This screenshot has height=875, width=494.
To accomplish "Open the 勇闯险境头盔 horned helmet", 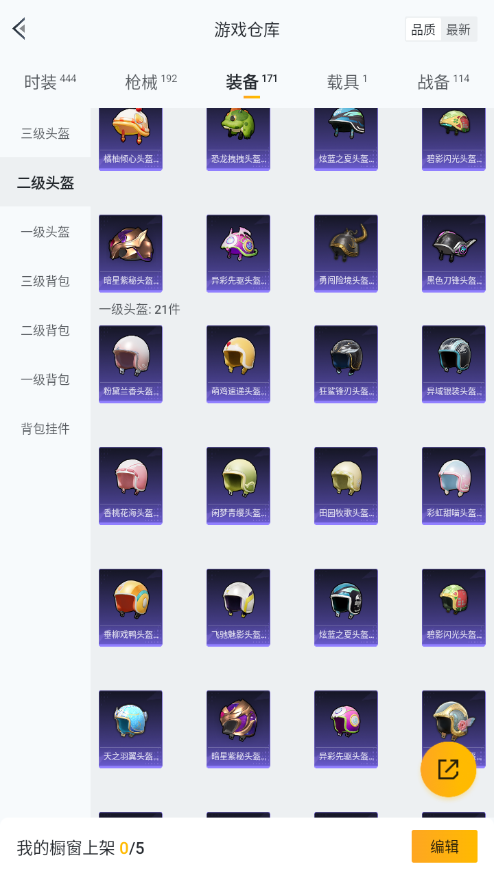I will pyautogui.click(x=346, y=253).
